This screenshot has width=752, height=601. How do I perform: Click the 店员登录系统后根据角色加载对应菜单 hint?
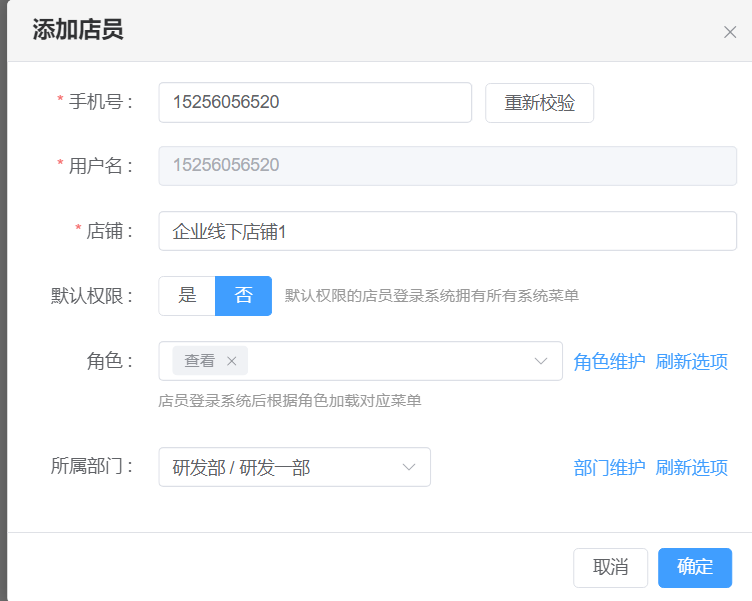tap(290, 401)
